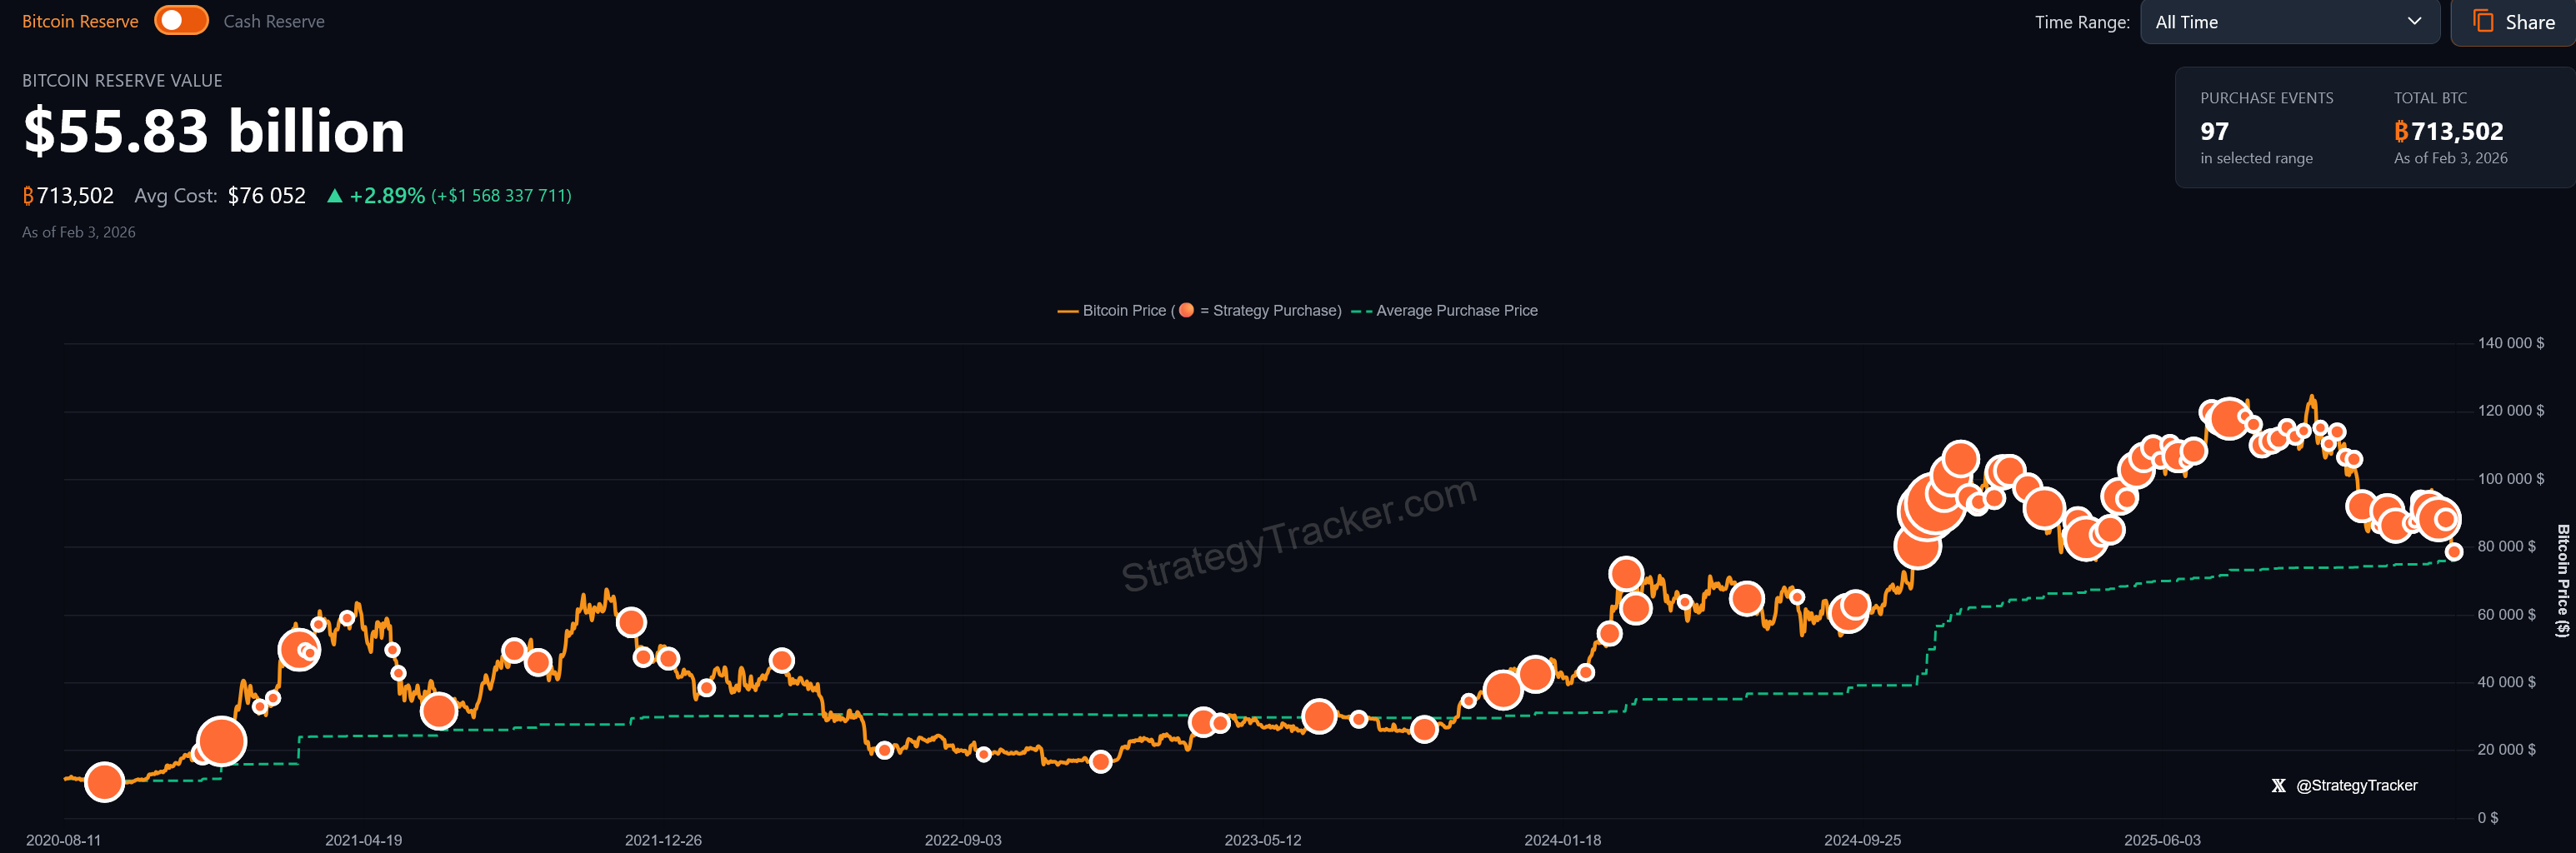The width and height of the screenshot is (2576, 853).
Task: Click the large purchase bubble before 2021-04-19
Action: tap(221, 742)
